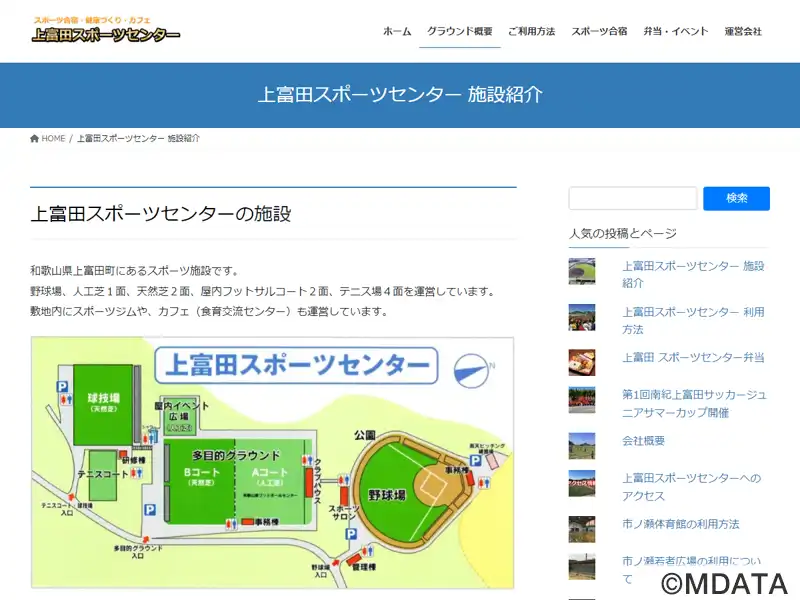The height and width of the screenshot is (600, 800).
Task: Click the thumbnail beside 市ノ瀬体育館 post
Action: 582,529
